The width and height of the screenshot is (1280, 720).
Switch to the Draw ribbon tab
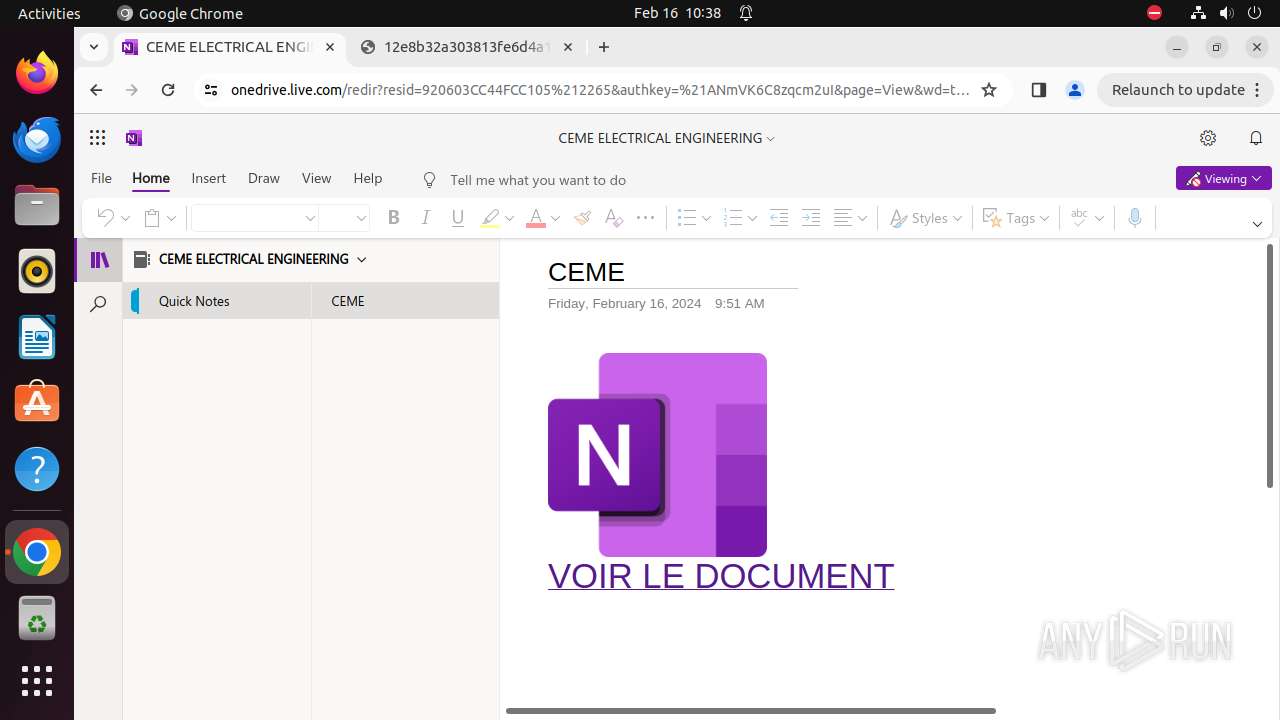[264, 178]
